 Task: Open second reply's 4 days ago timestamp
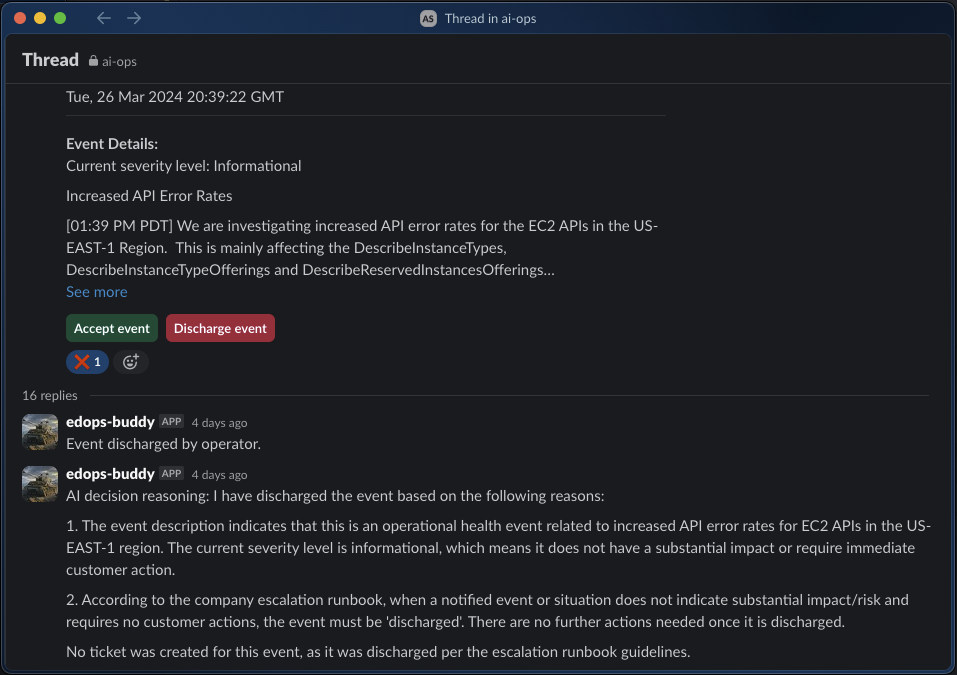(219, 474)
